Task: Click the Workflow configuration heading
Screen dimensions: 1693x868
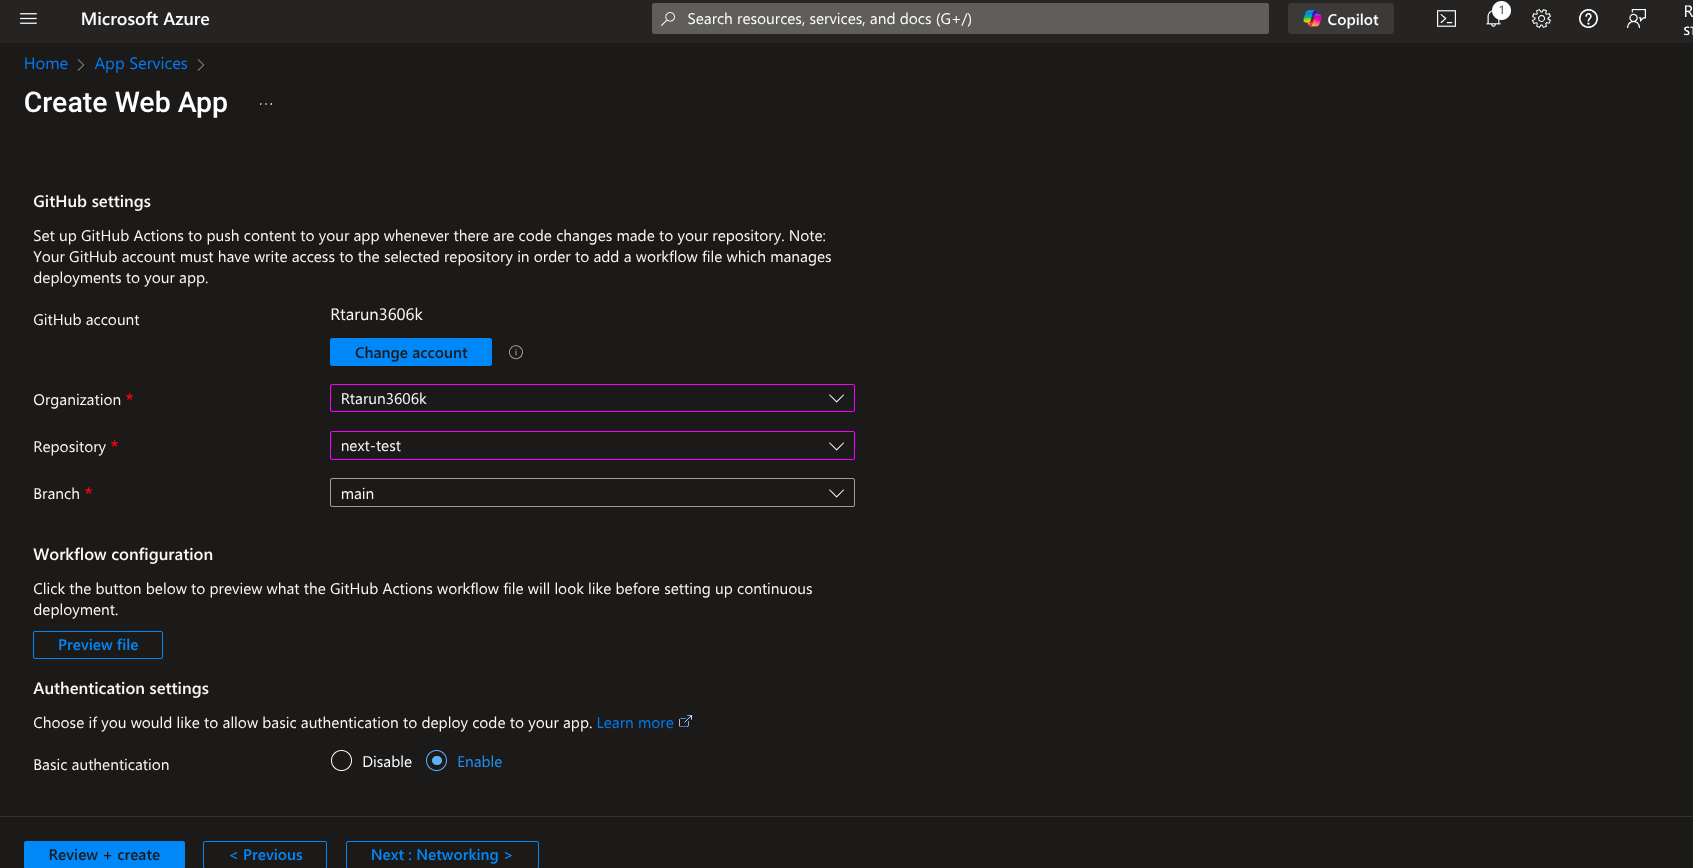Action: click(123, 554)
